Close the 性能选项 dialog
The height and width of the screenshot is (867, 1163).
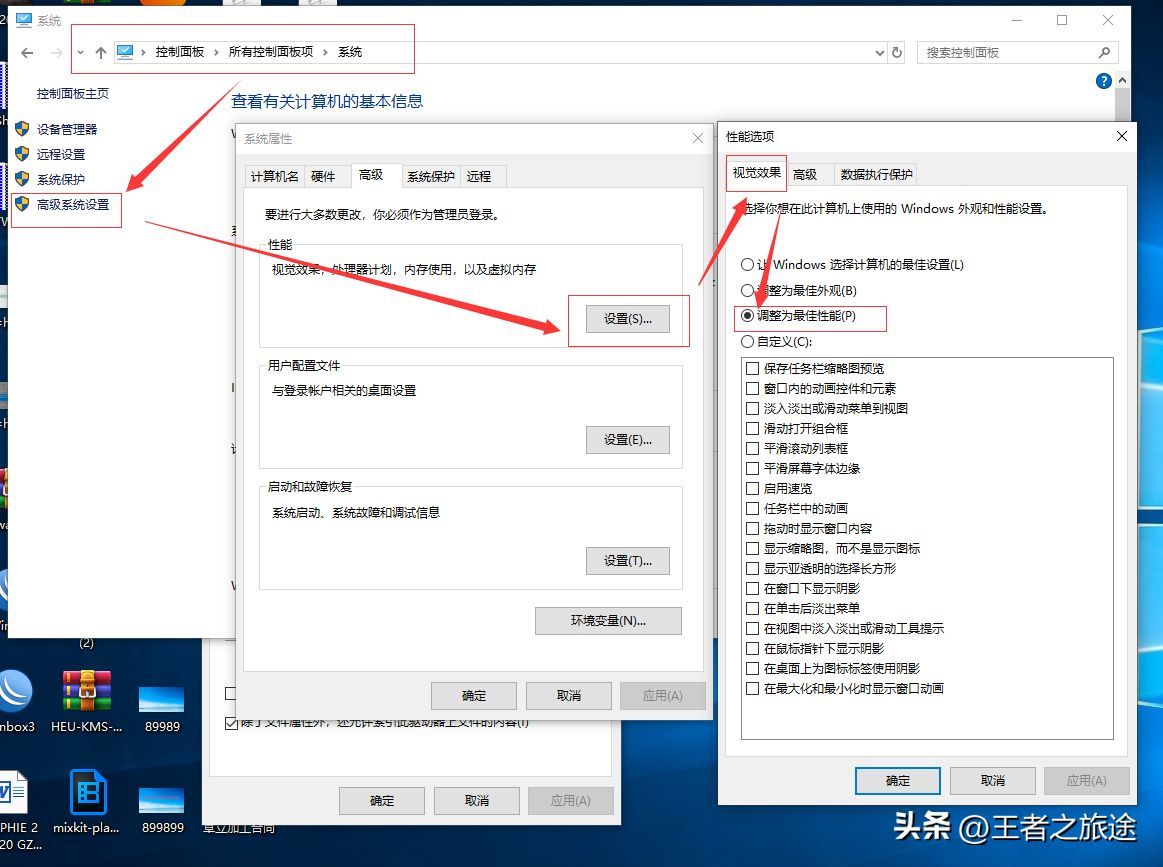coord(1121,136)
